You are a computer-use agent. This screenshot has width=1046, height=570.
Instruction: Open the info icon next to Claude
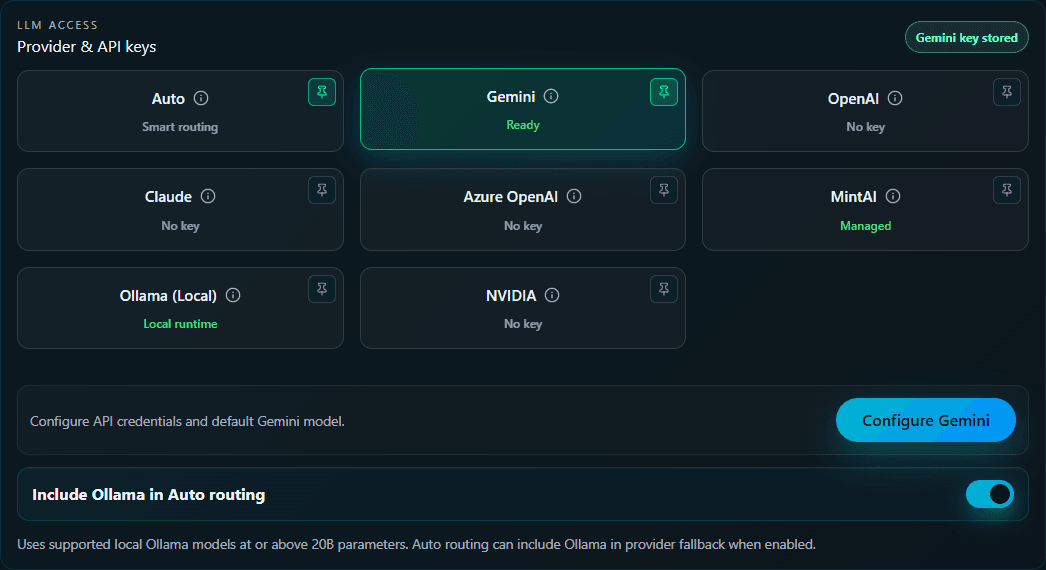click(x=208, y=196)
